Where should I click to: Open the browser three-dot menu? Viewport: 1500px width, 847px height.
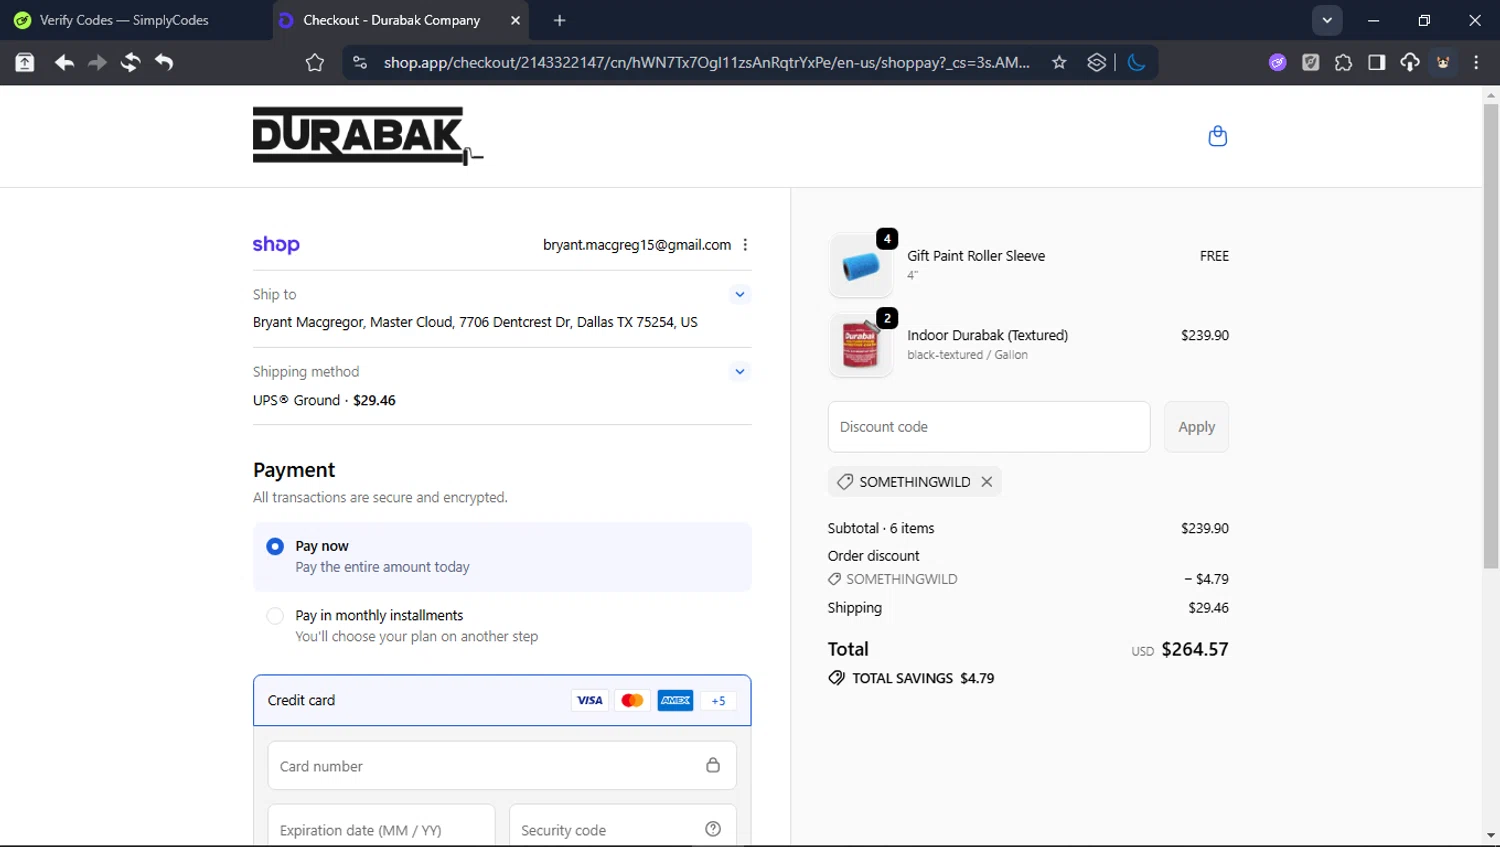[x=1476, y=62]
